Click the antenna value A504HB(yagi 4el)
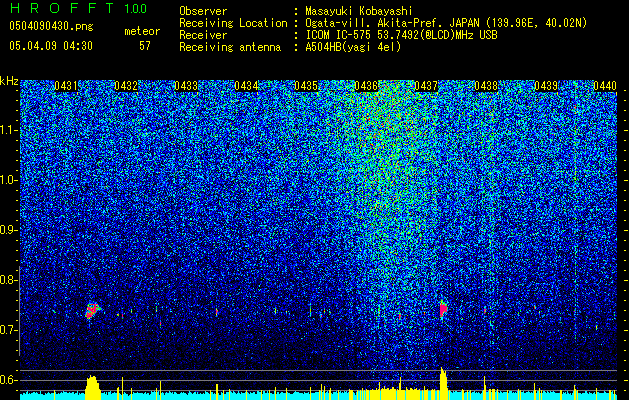The height and width of the screenshot is (400, 629). (x=353, y=47)
